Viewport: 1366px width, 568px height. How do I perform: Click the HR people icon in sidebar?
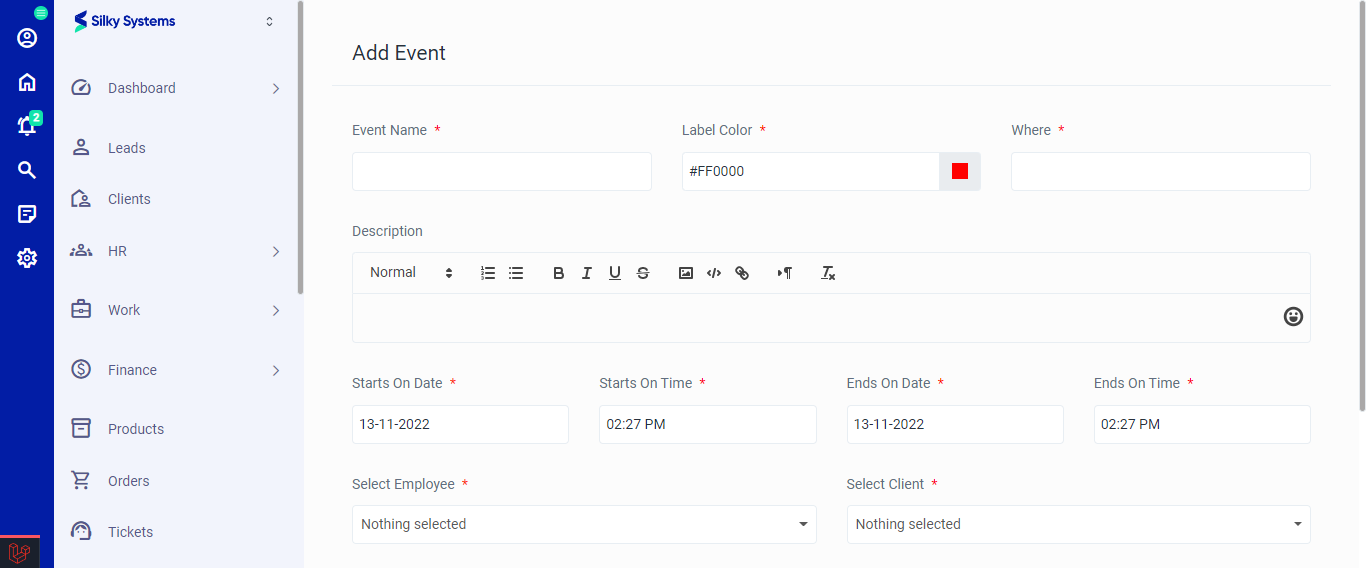click(81, 251)
